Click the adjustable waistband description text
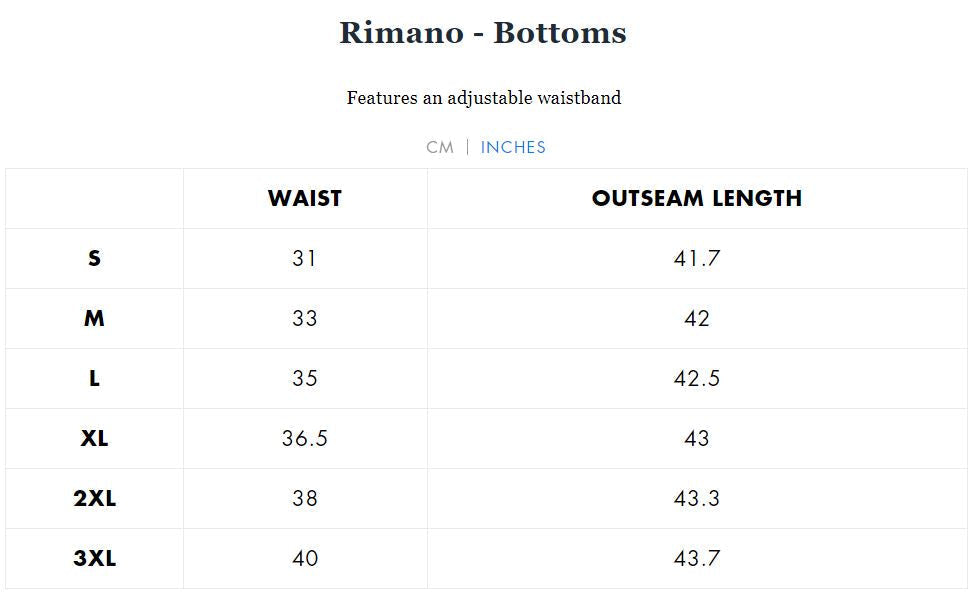The height and width of the screenshot is (600, 978). (484, 97)
